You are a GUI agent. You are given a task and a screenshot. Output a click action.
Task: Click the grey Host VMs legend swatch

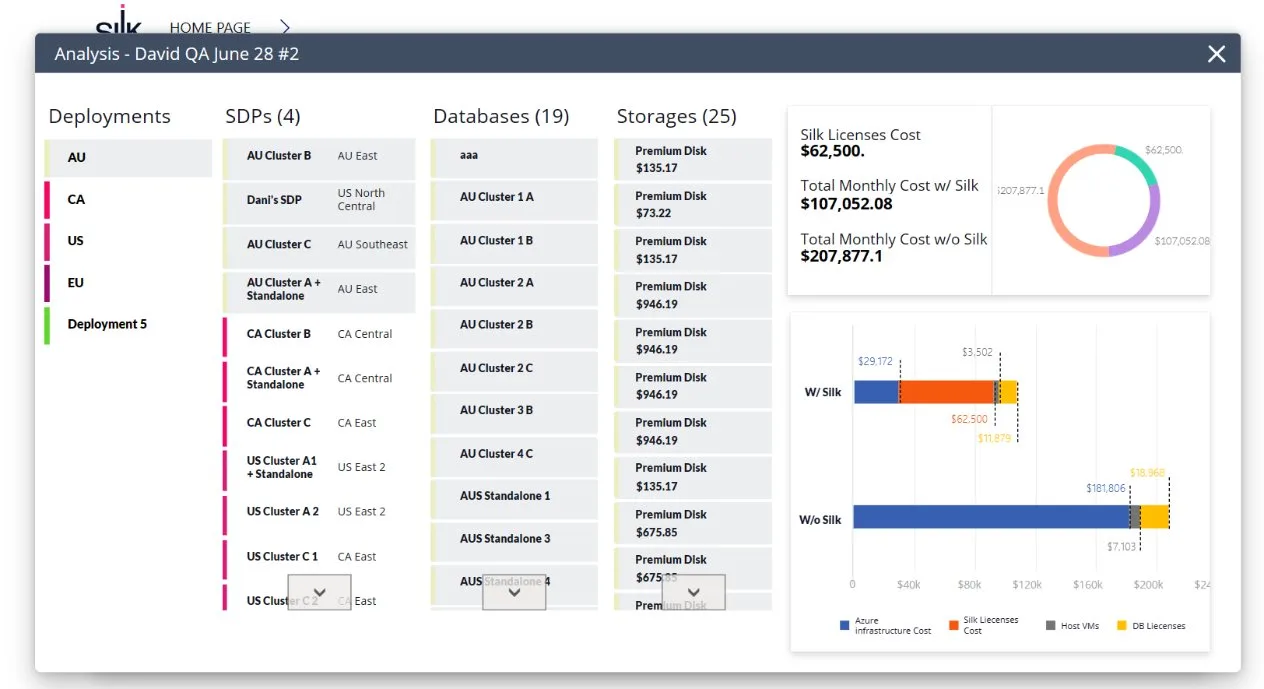point(1051,626)
